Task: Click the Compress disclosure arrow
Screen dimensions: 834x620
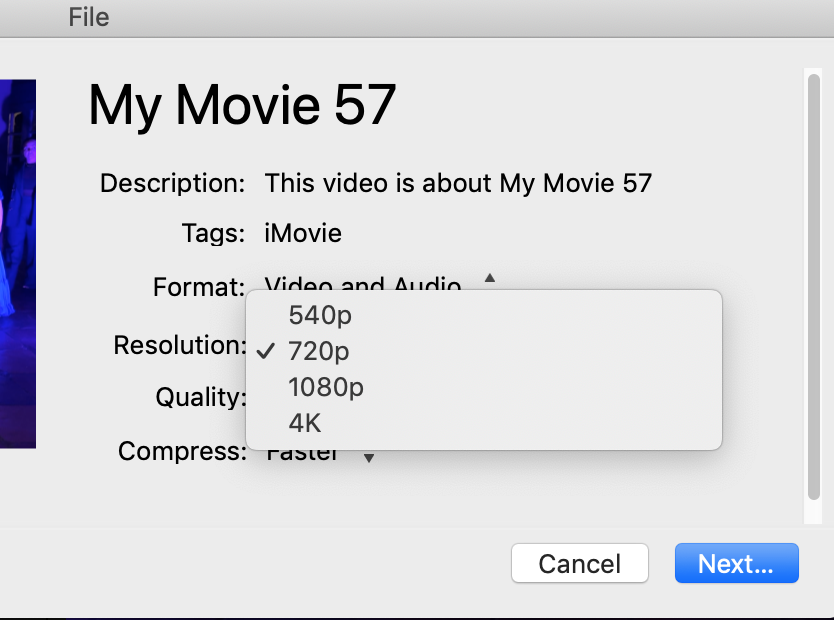Action: click(368, 455)
